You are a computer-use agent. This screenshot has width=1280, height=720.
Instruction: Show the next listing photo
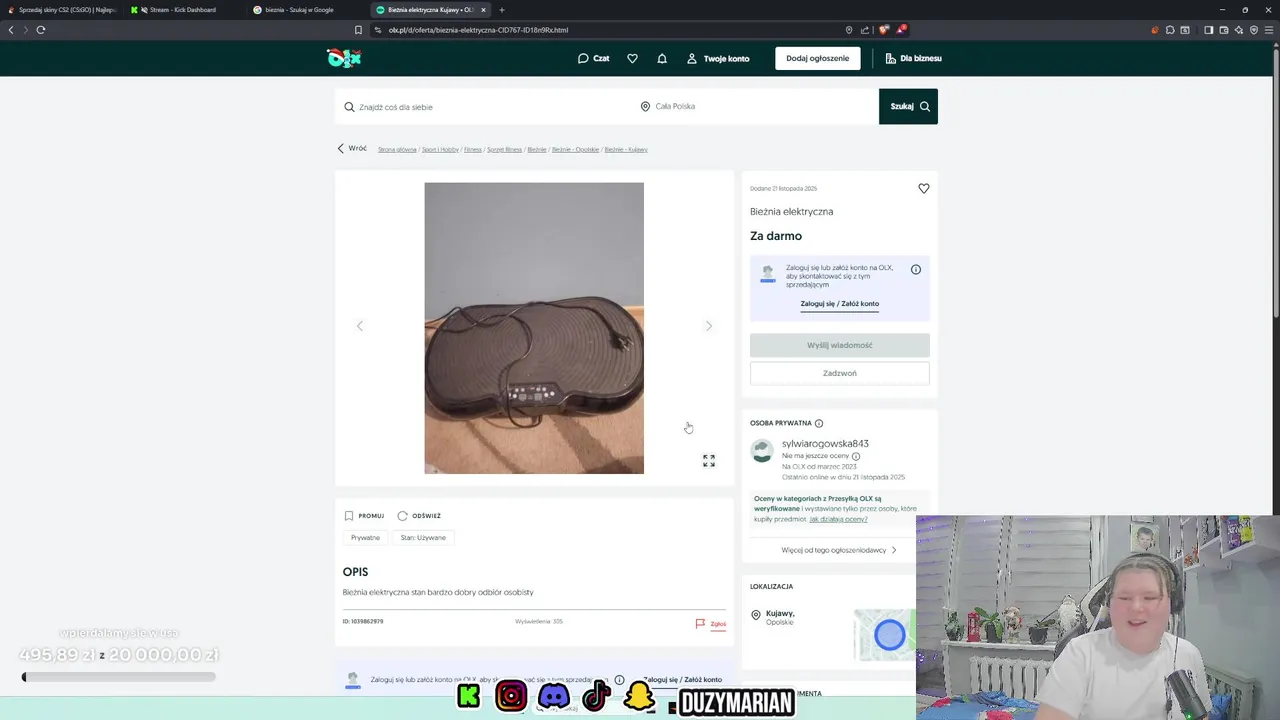709,326
